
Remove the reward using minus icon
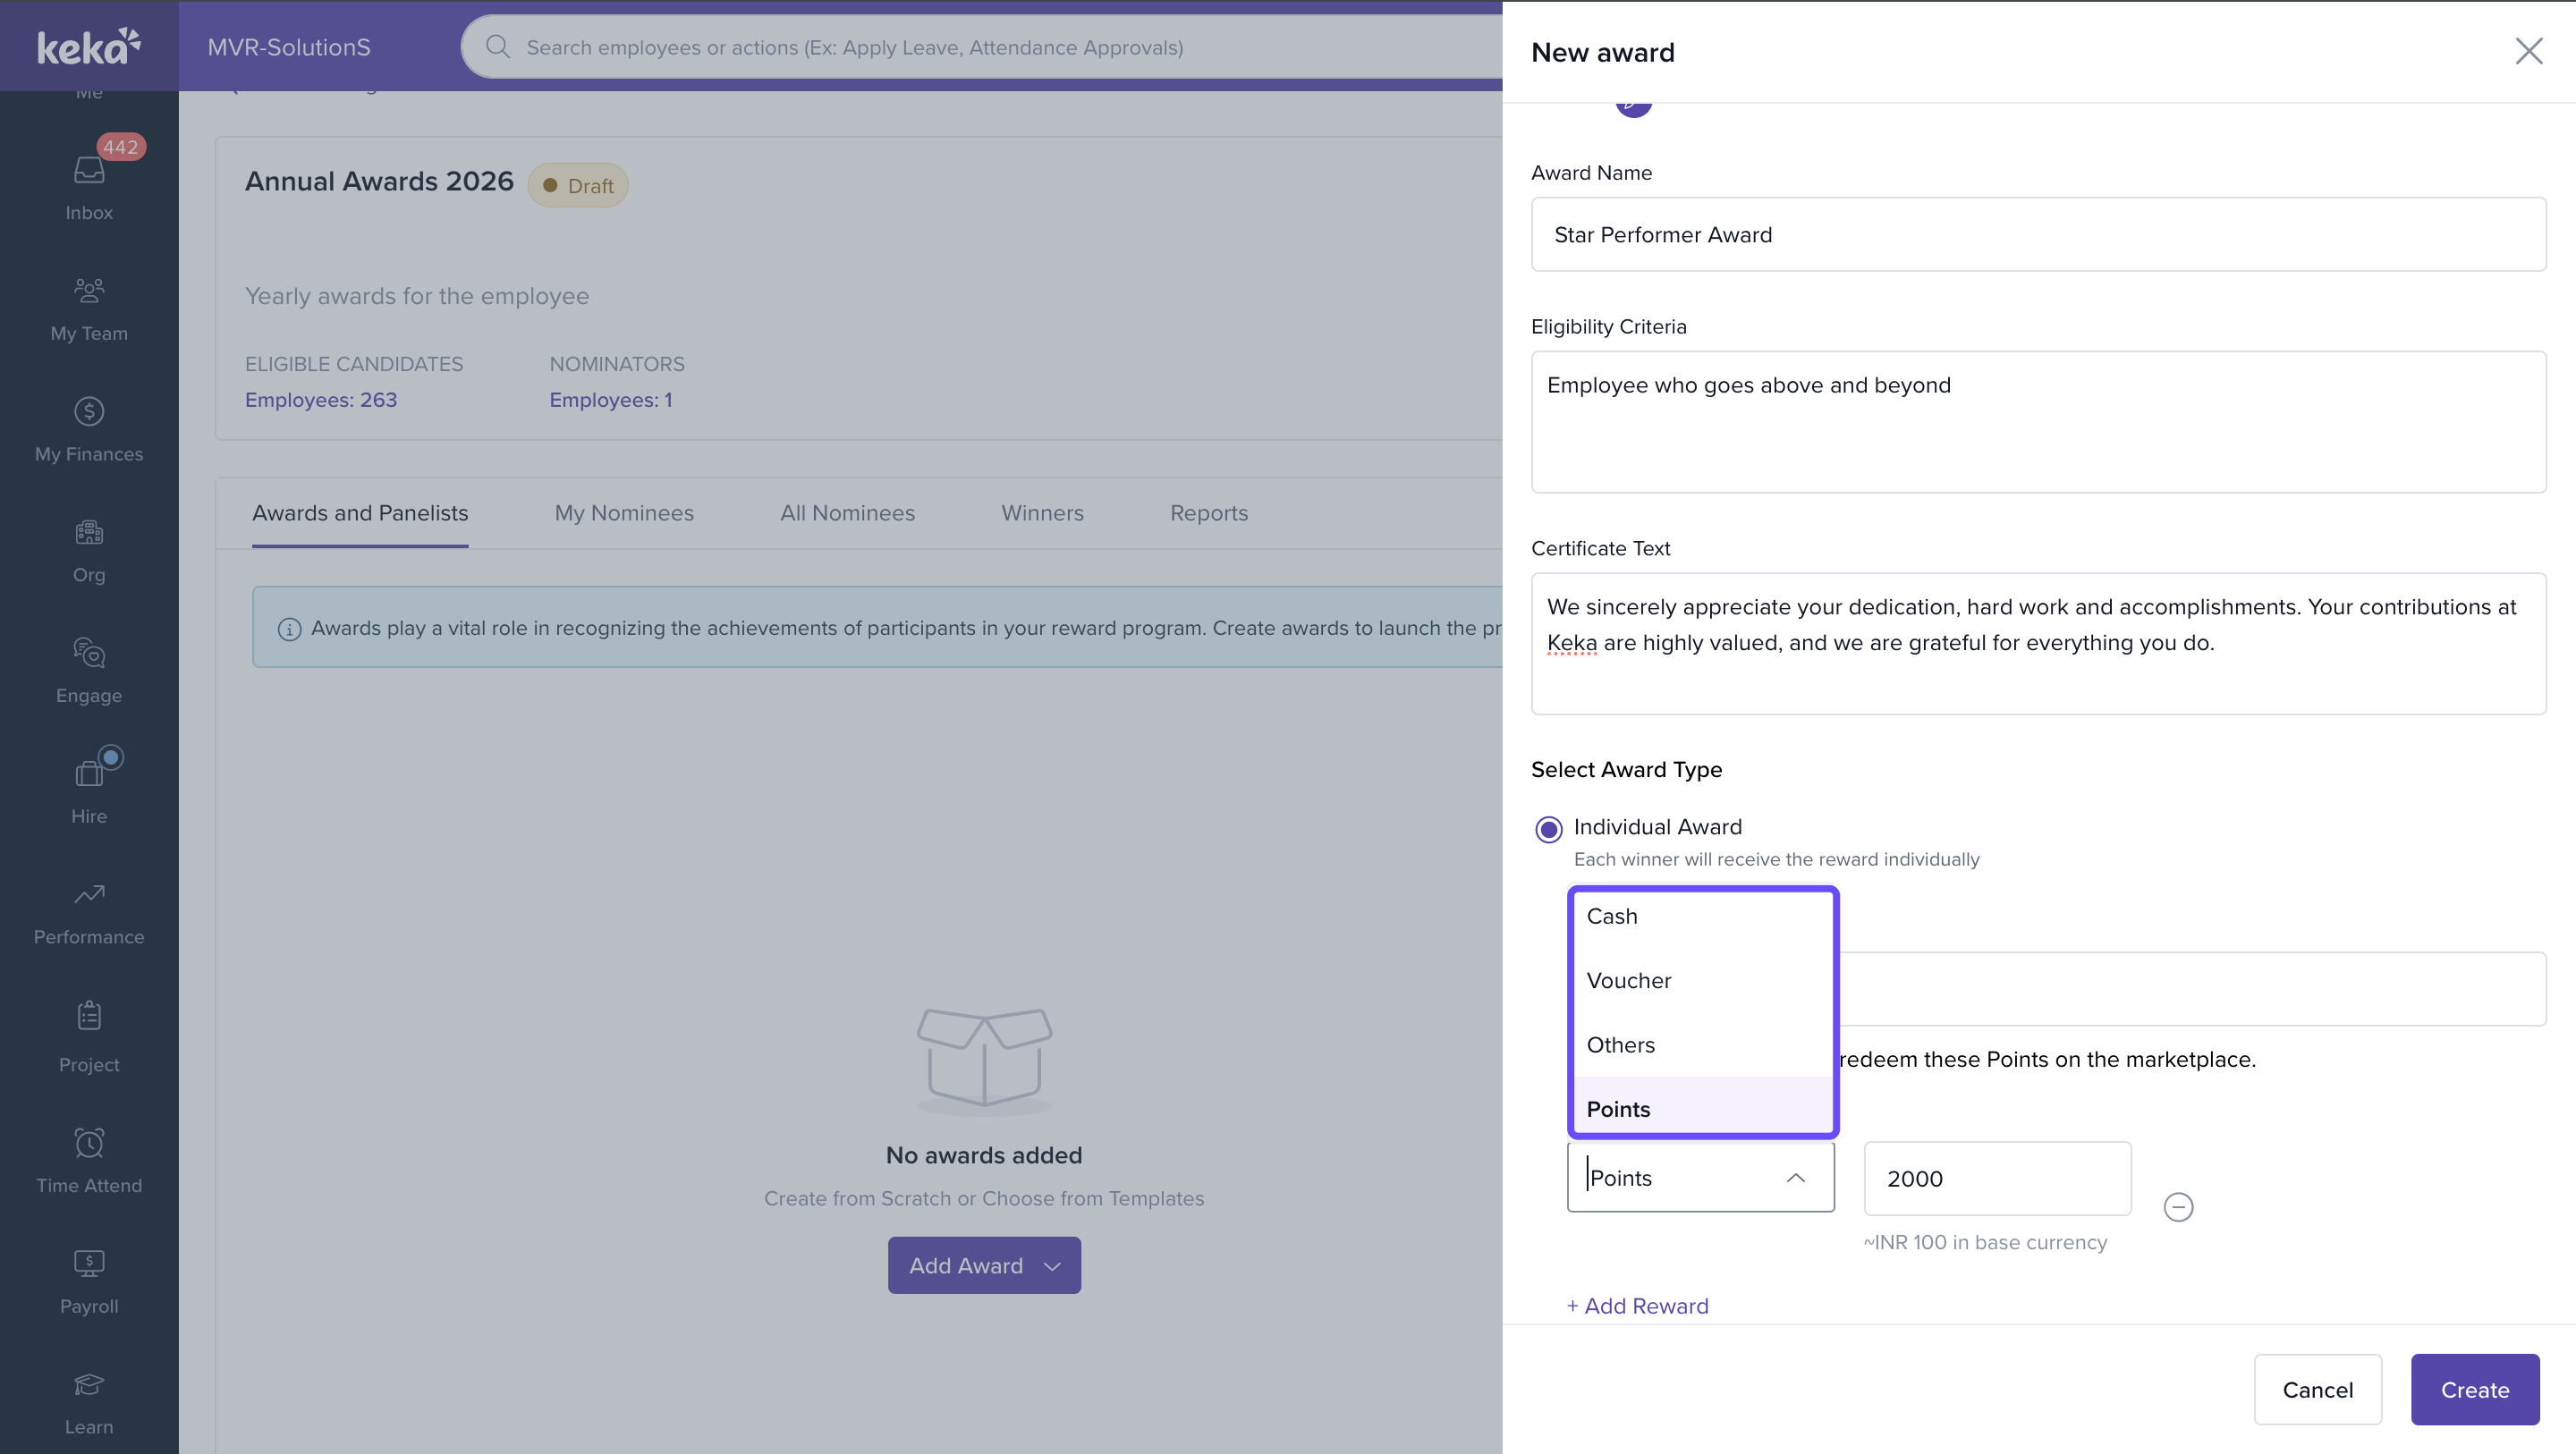coord(2178,1207)
